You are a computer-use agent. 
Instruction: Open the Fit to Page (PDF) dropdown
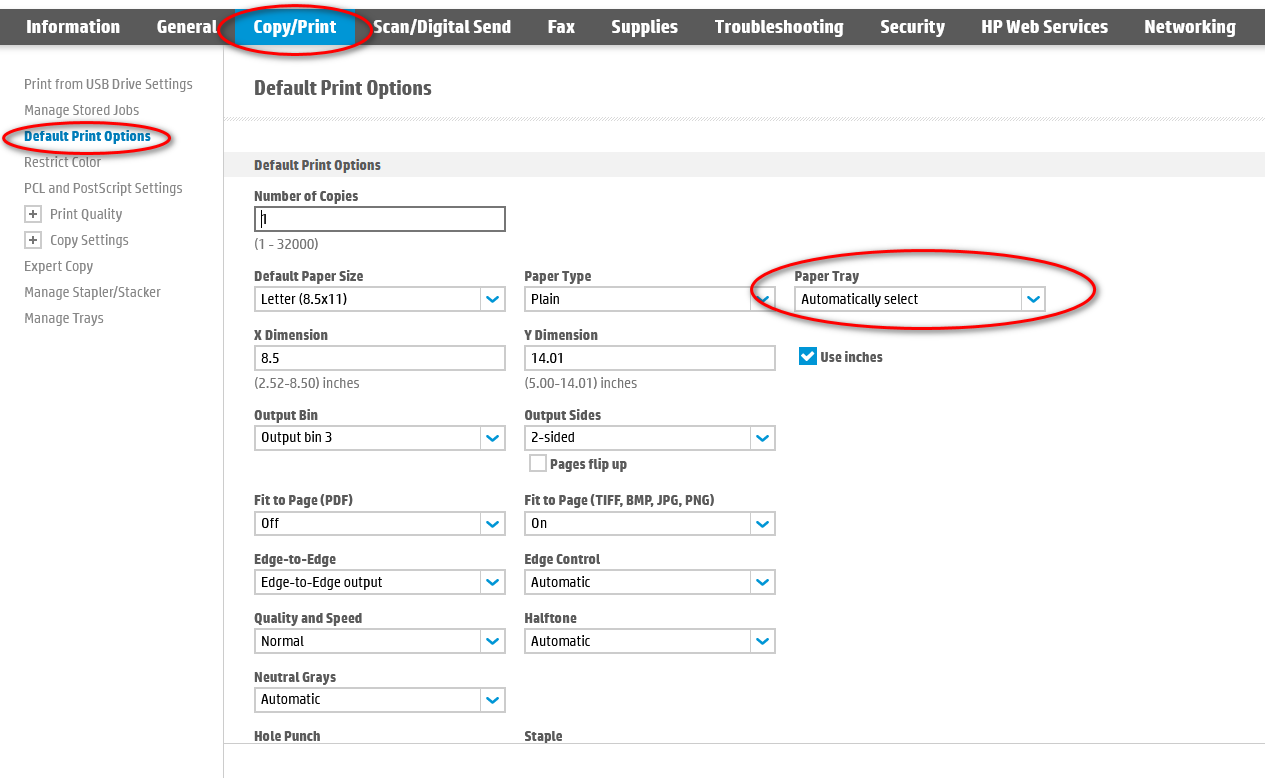380,523
